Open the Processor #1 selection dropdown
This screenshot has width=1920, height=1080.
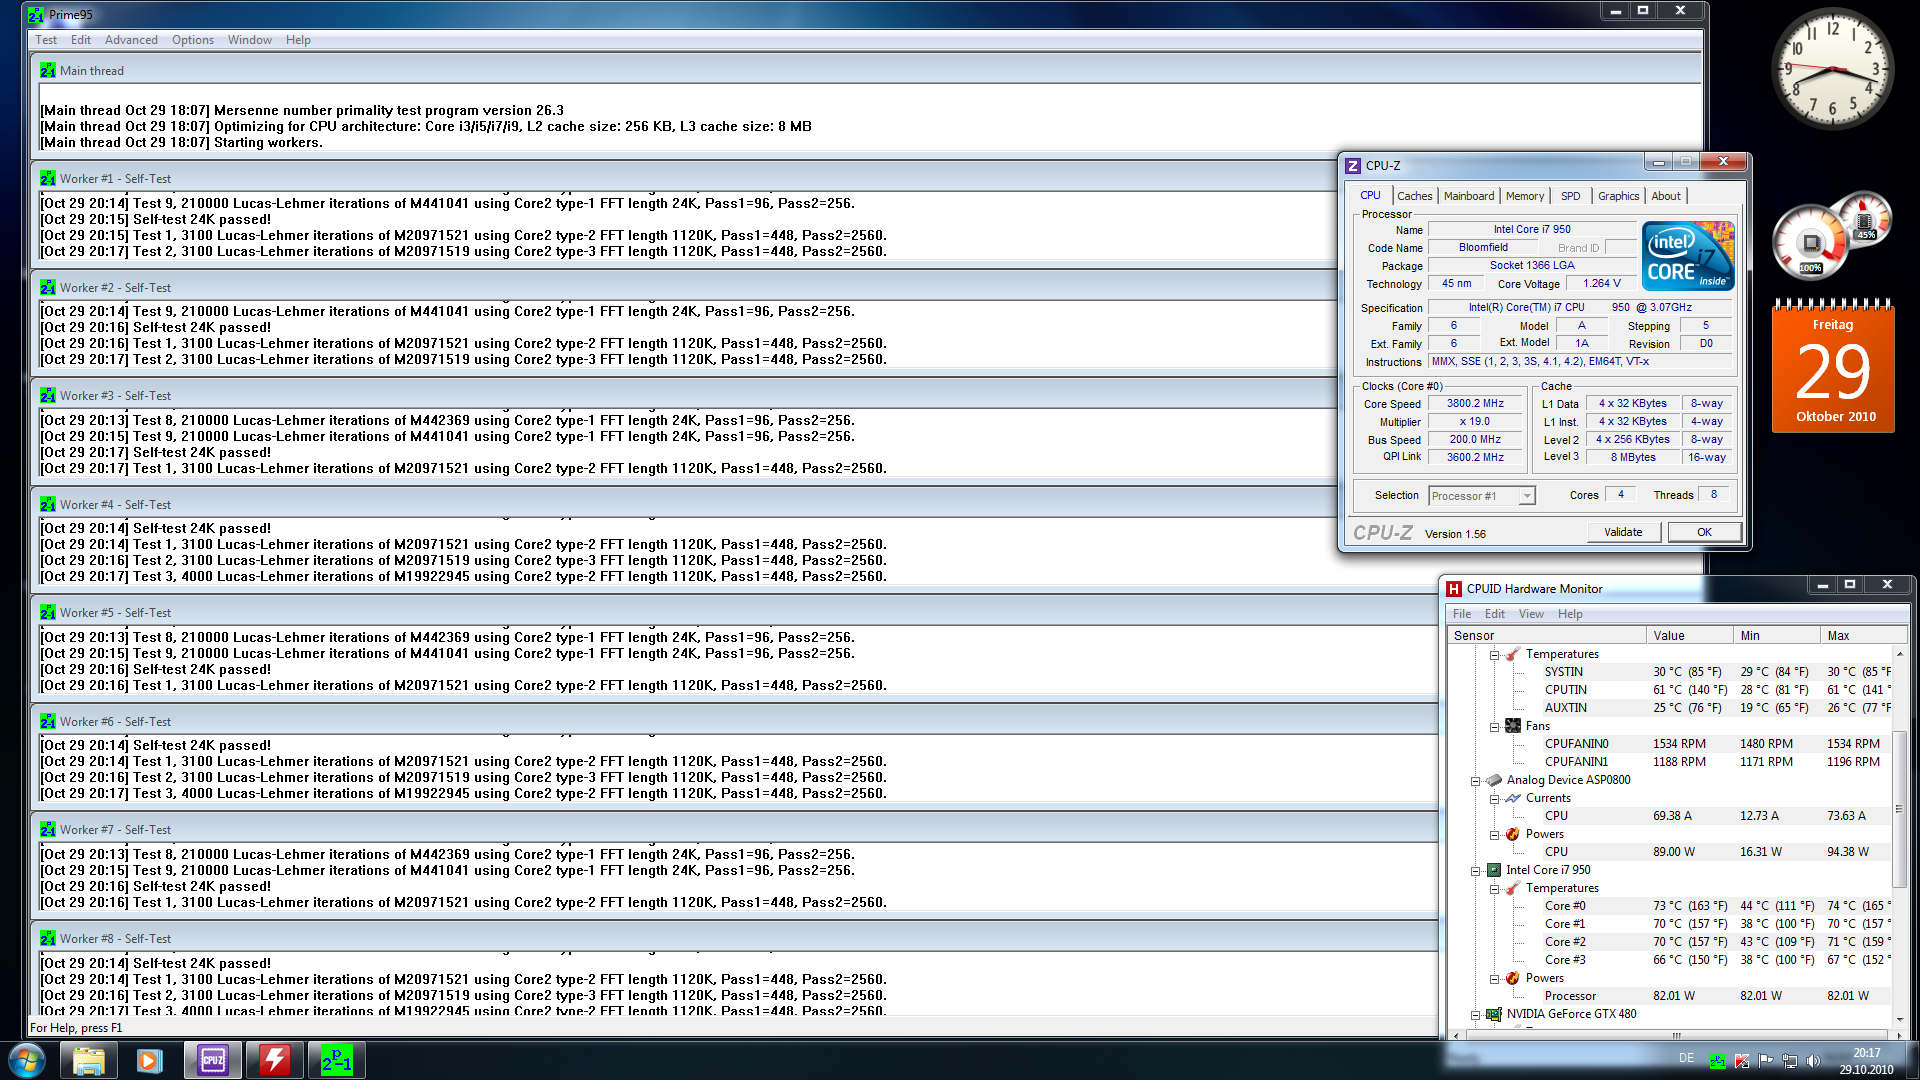click(1526, 496)
